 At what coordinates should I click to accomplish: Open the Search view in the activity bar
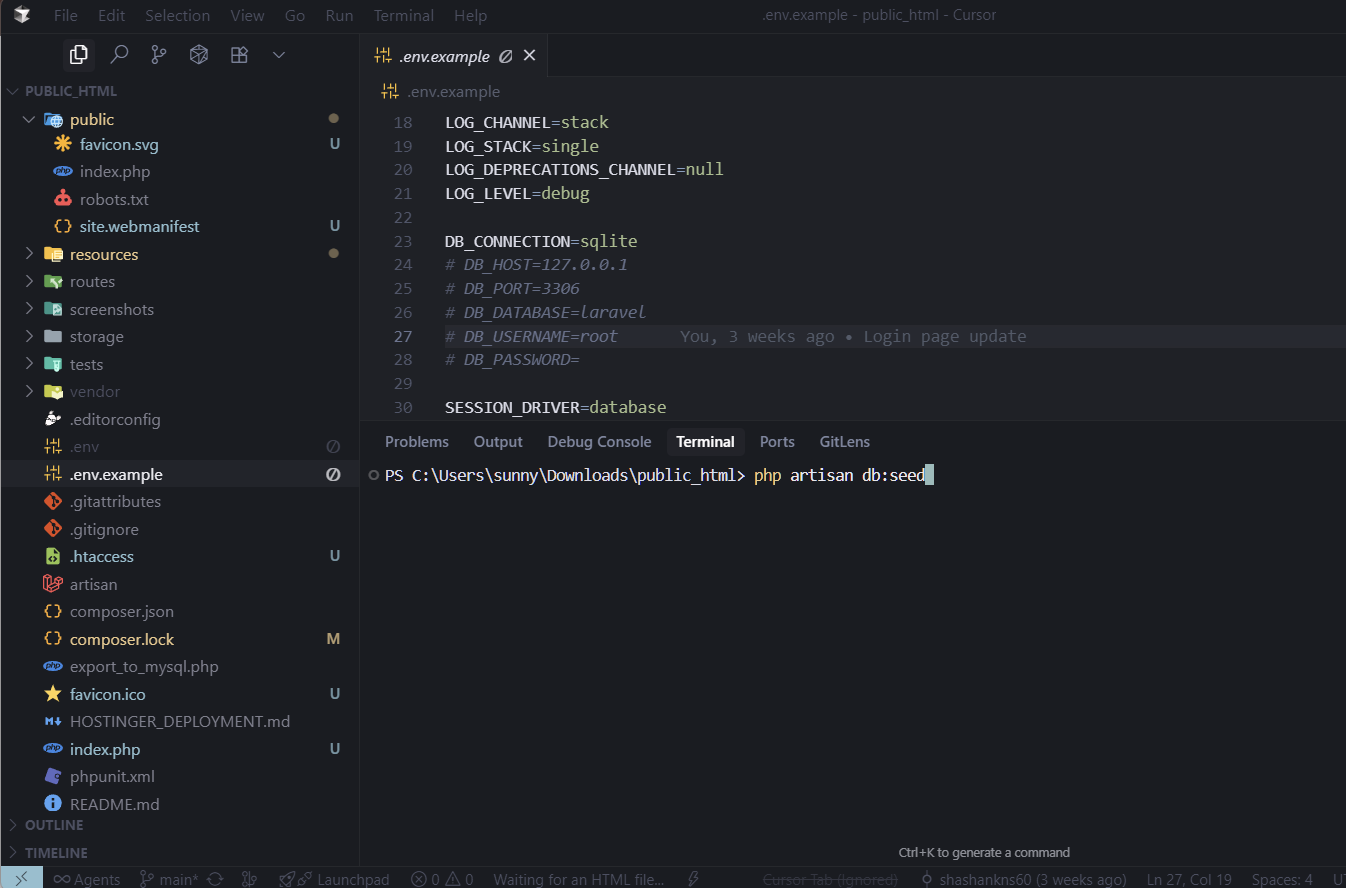point(119,55)
